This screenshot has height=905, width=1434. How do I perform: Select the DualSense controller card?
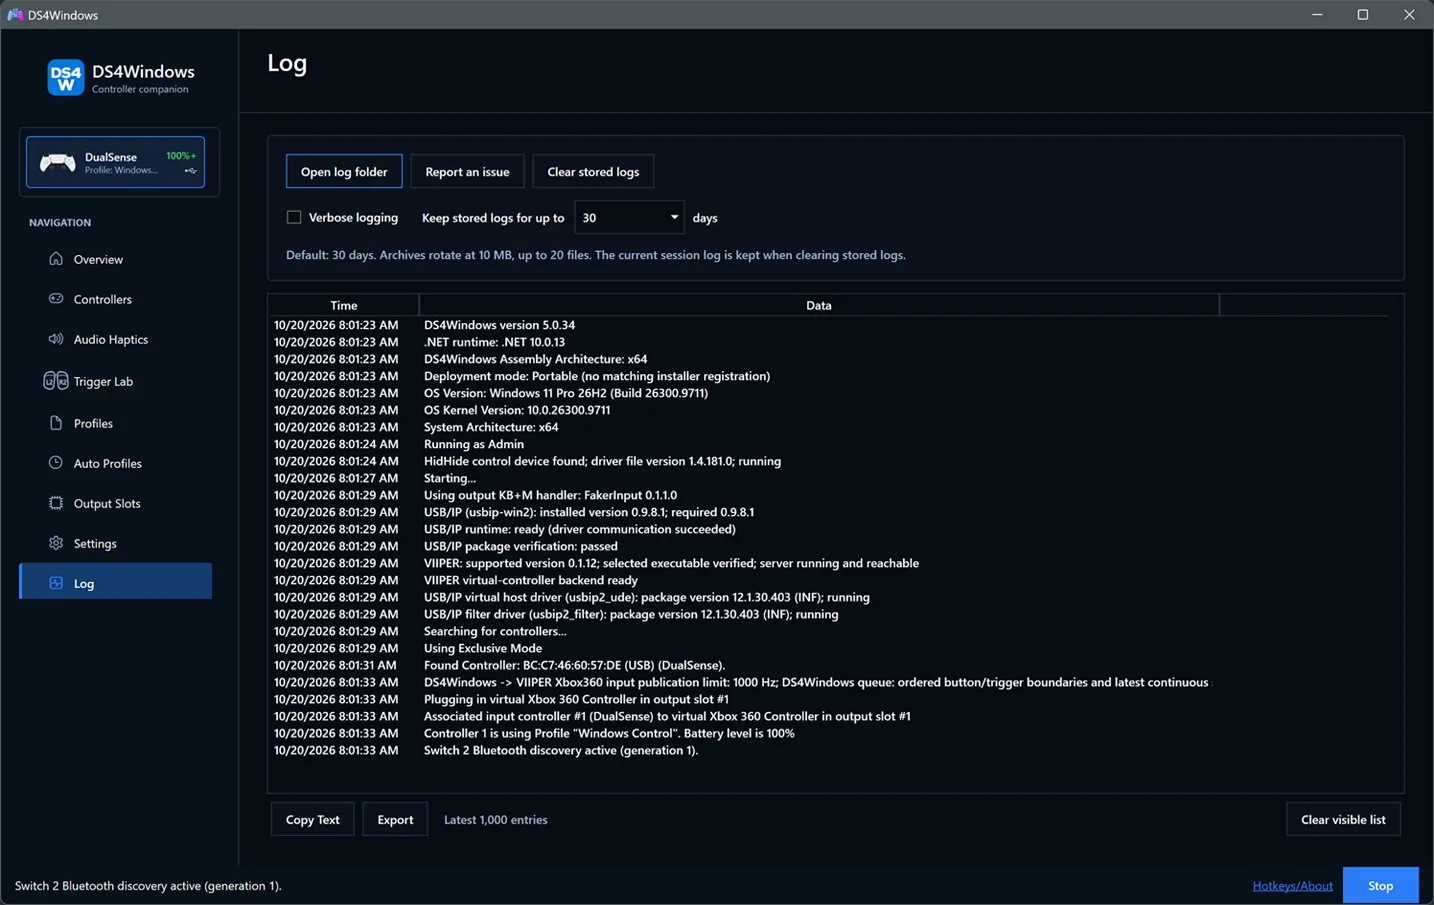pos(116,162)
